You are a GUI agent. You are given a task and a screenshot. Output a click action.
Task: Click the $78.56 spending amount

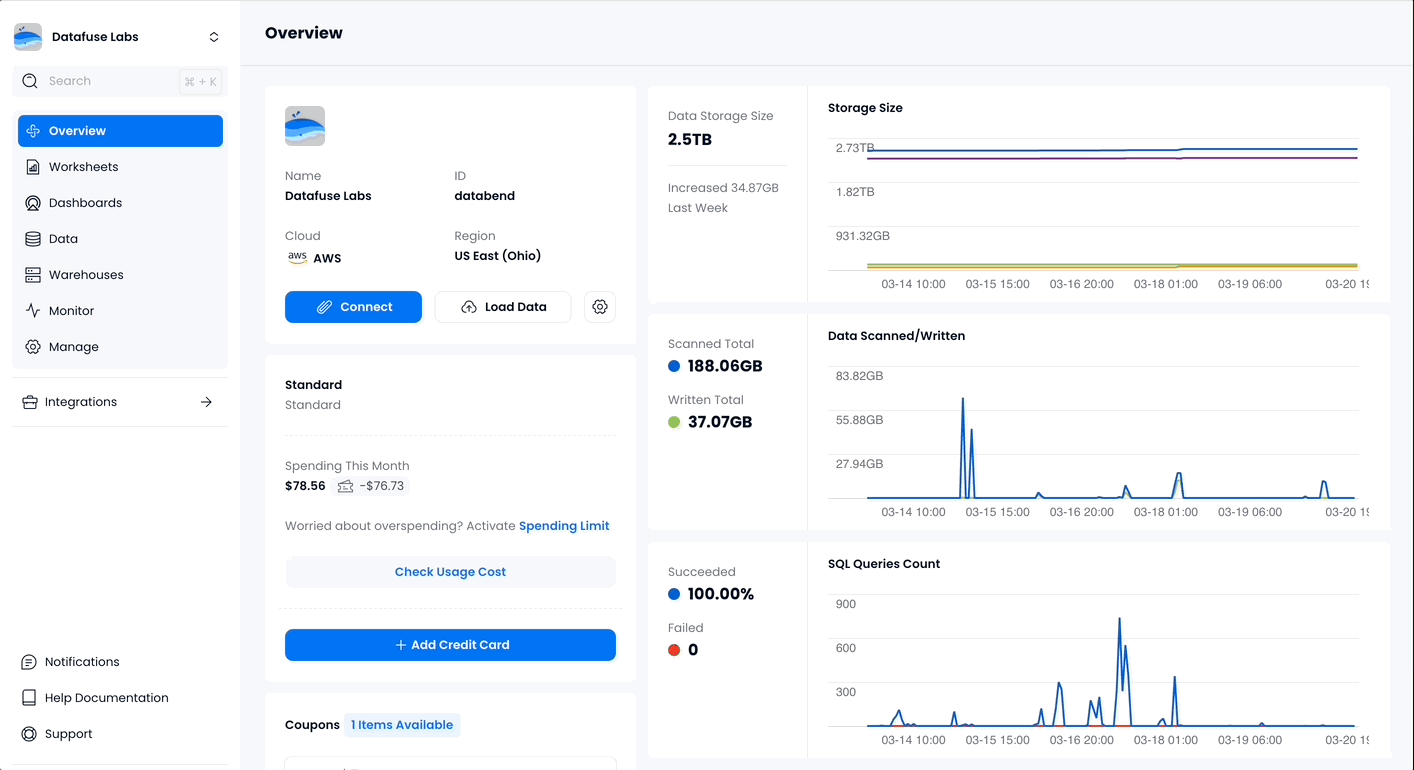[x=305, y=486]
